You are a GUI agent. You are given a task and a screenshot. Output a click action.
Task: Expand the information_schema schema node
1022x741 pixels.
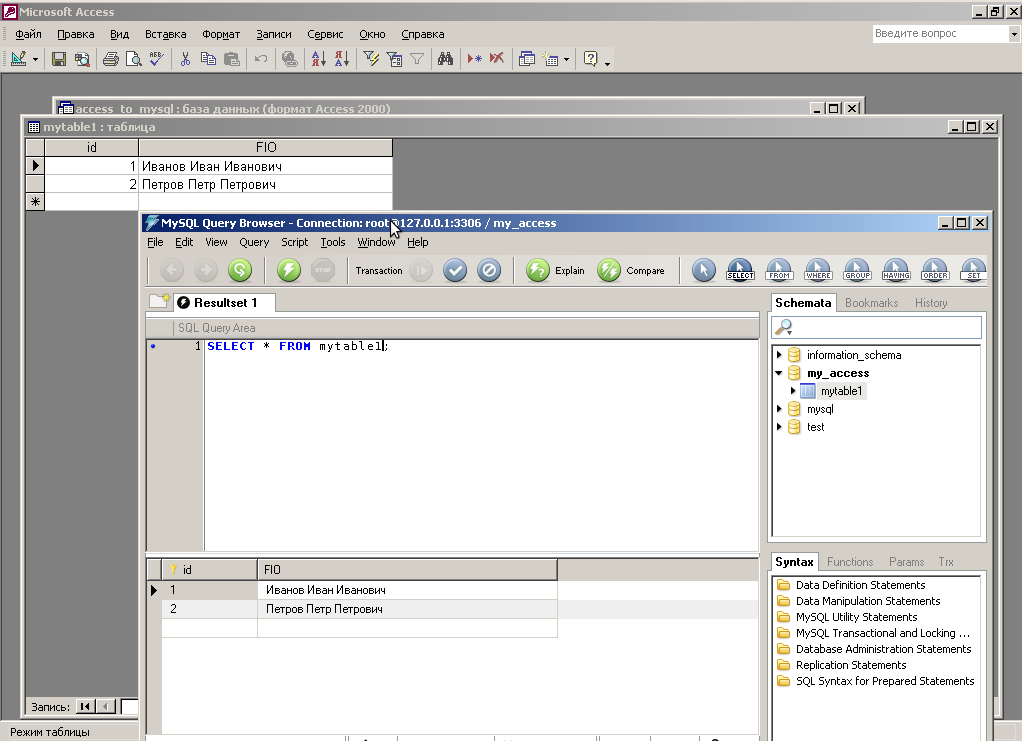[779, 355]
